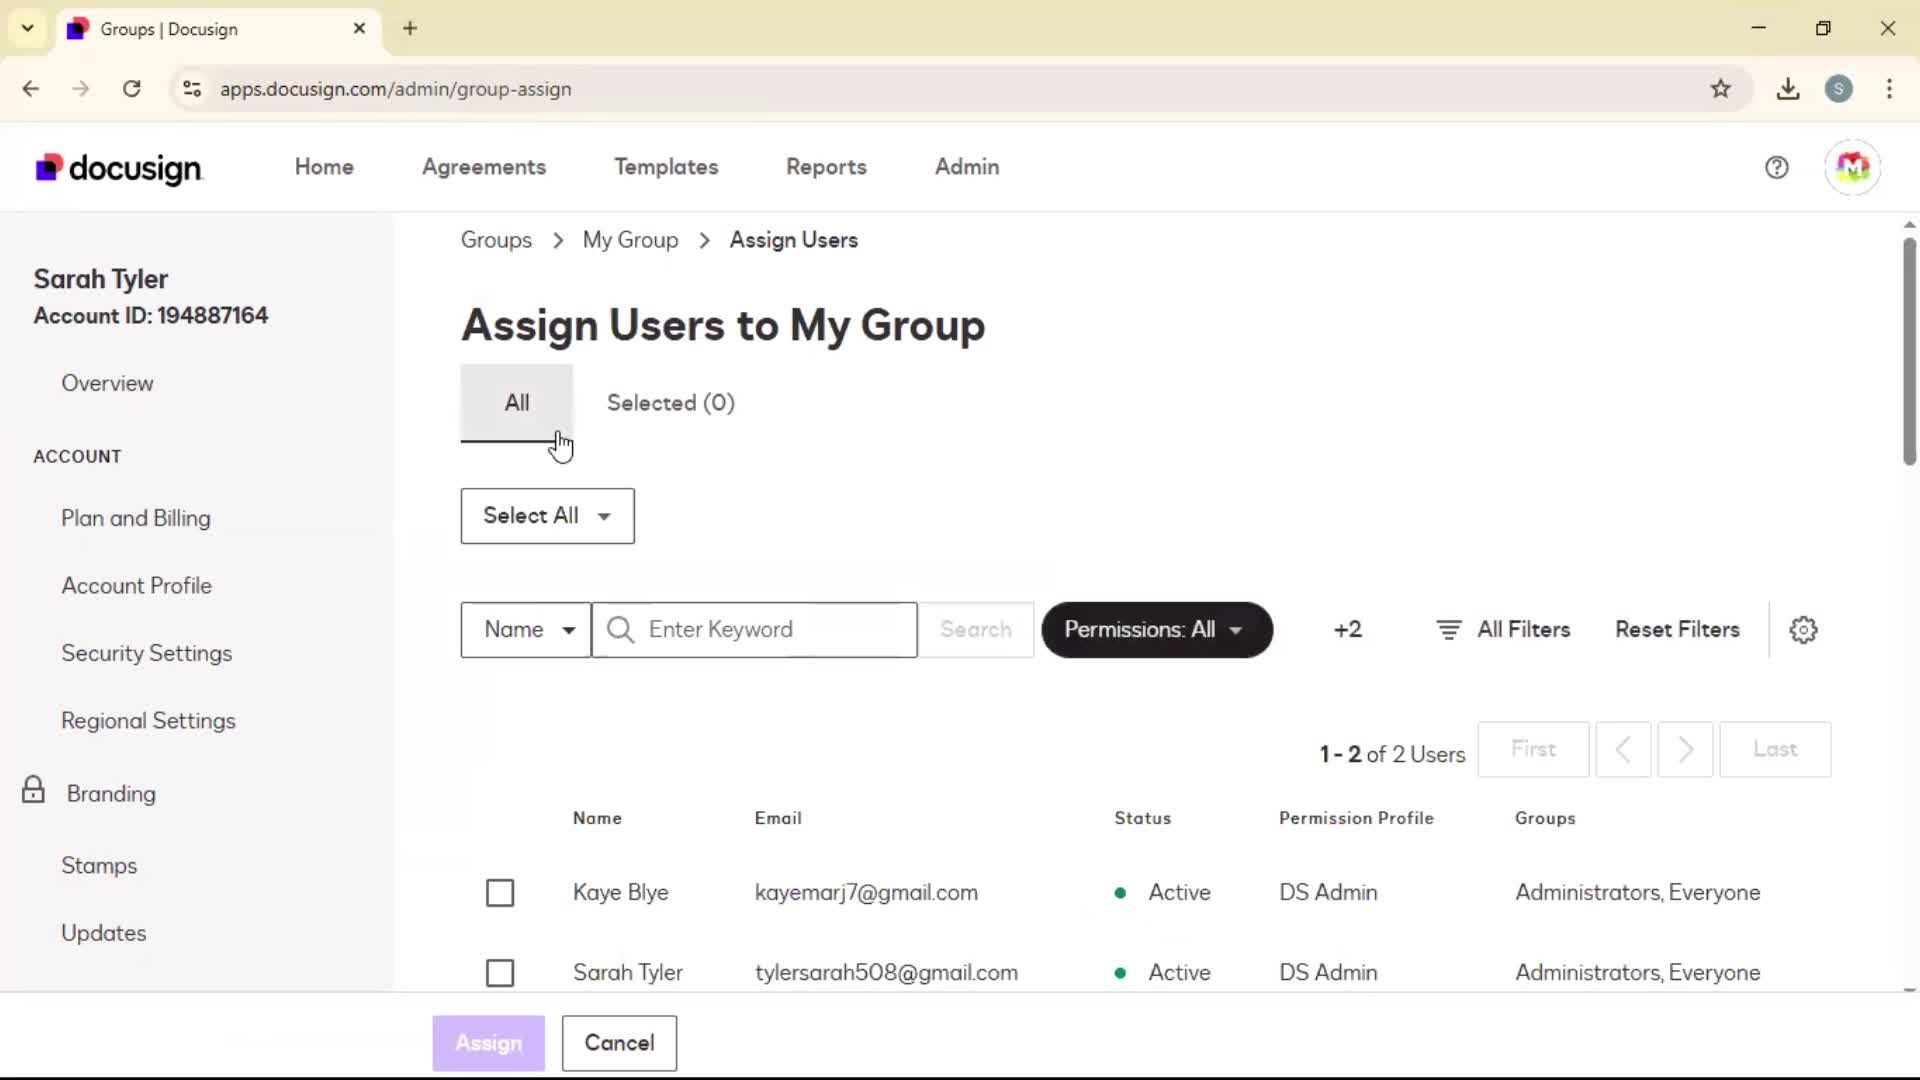Click the All Filters icon button

click(x=1503, y=630)
